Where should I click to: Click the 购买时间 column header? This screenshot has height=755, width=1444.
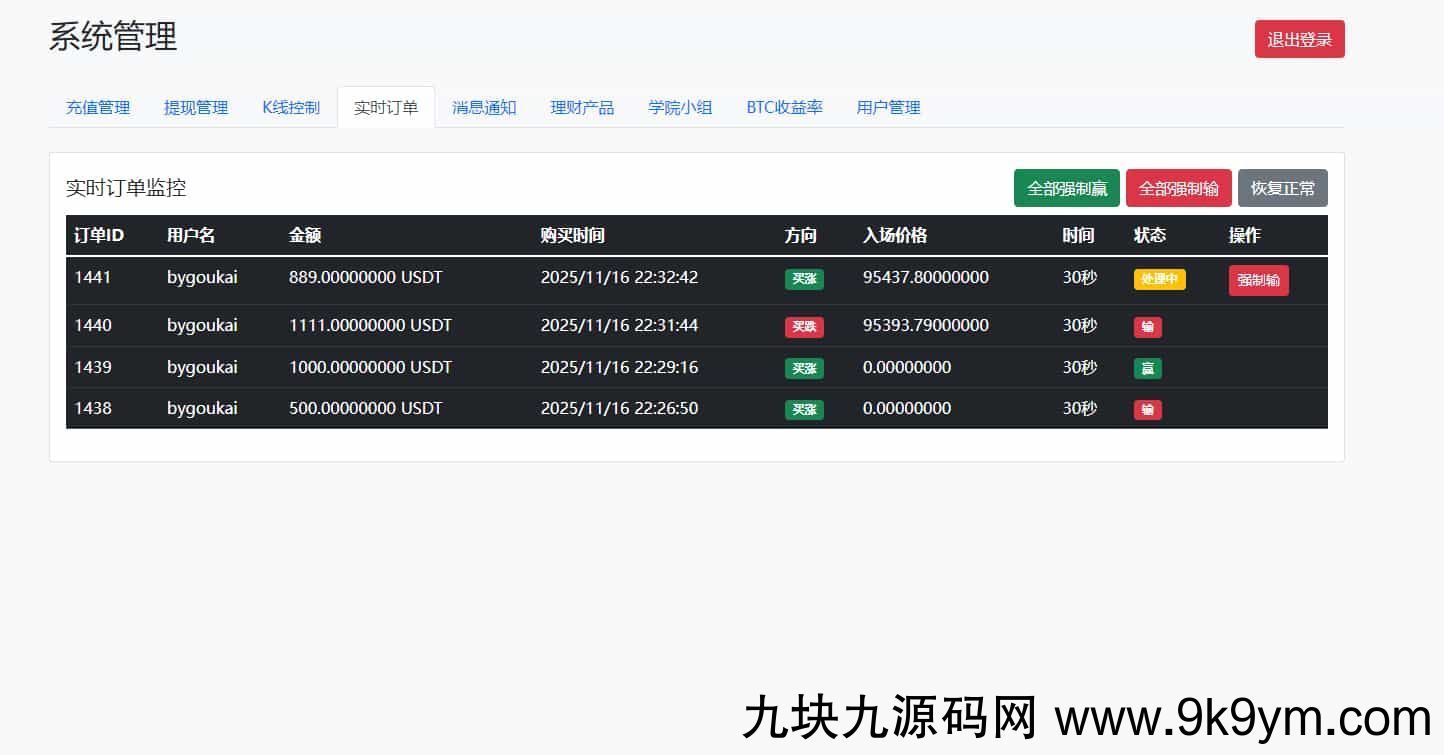[x=572, y=235]
